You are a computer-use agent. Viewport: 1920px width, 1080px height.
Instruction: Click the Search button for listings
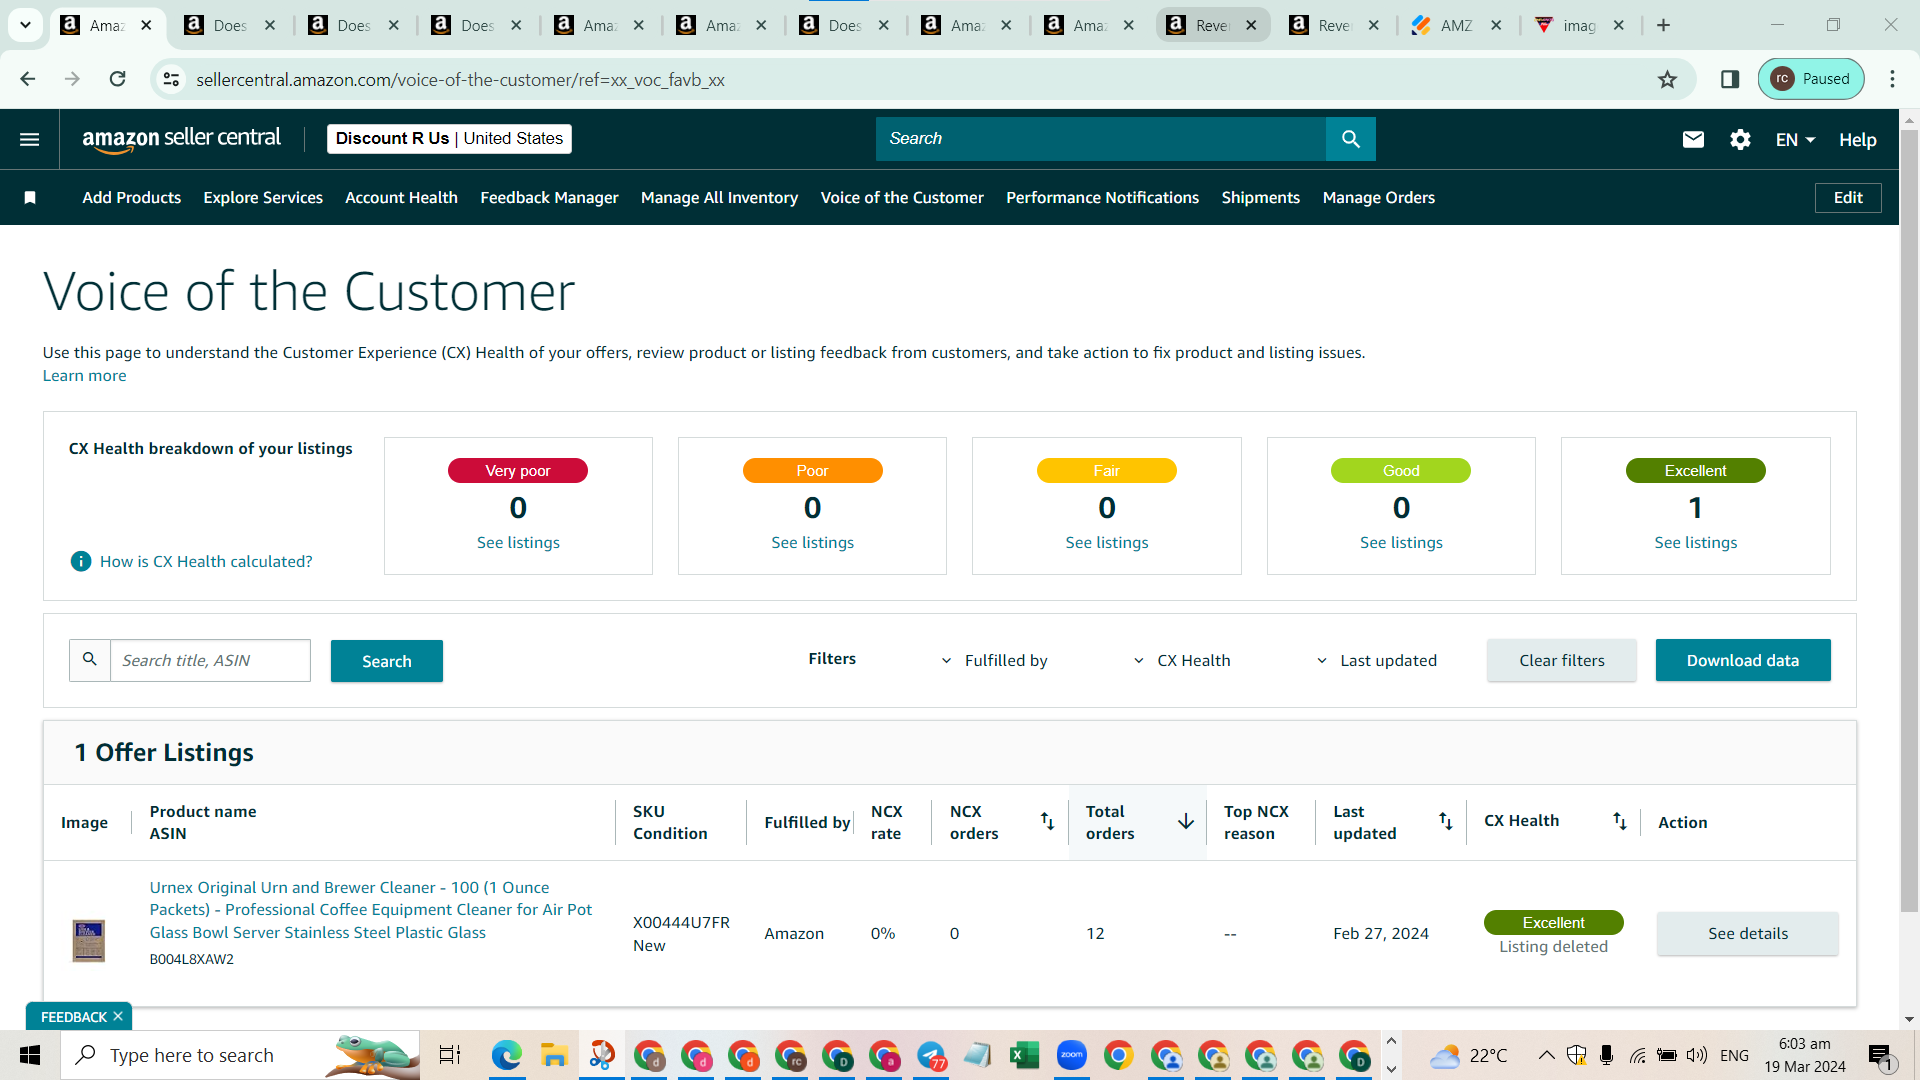point(387,661)
